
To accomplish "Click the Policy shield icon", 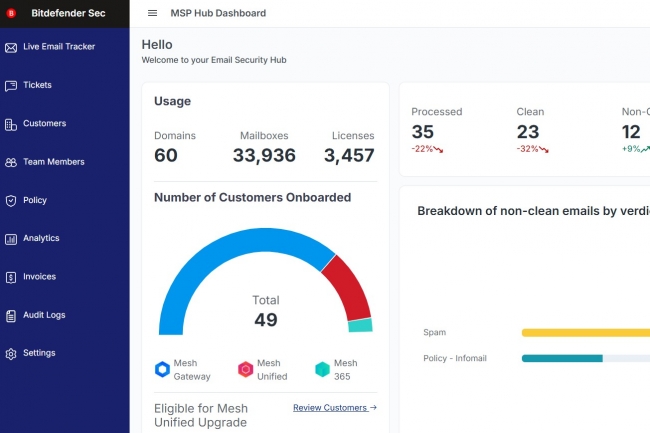I will [11, 201].
